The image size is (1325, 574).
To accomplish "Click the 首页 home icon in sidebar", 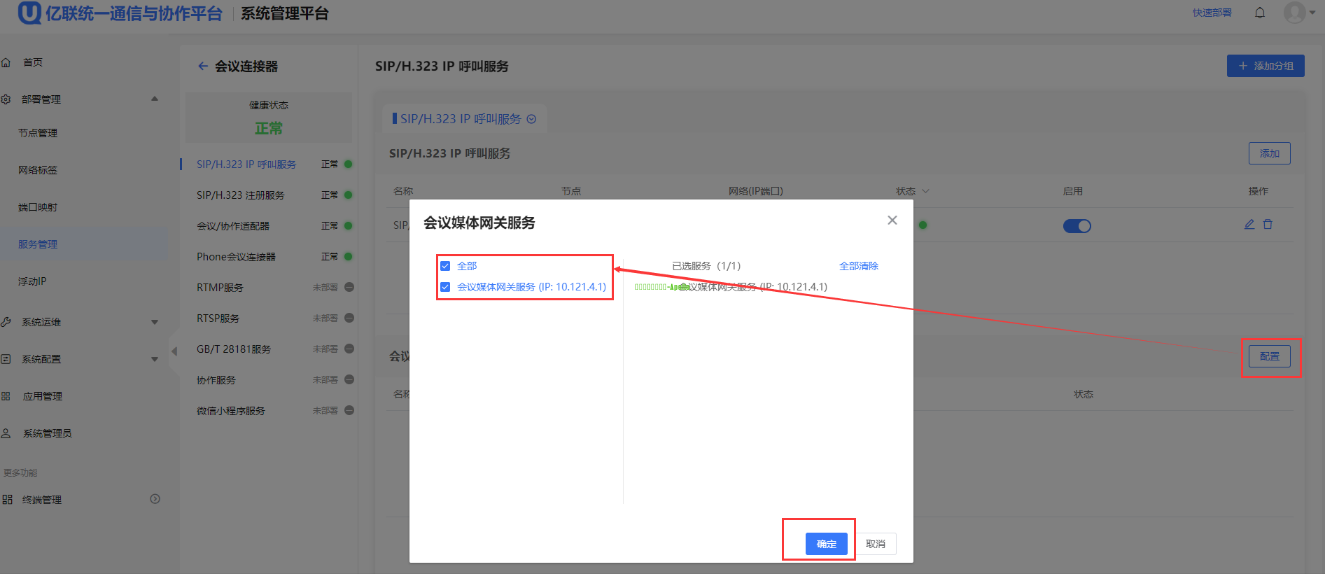I will 6,62.
